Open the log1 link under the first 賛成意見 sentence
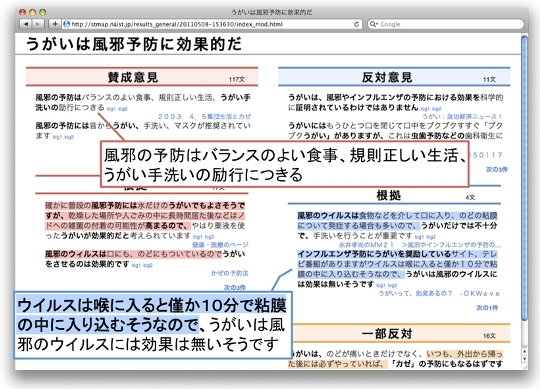This screenshot has height=389, width=540. click(x=111, y=109)
